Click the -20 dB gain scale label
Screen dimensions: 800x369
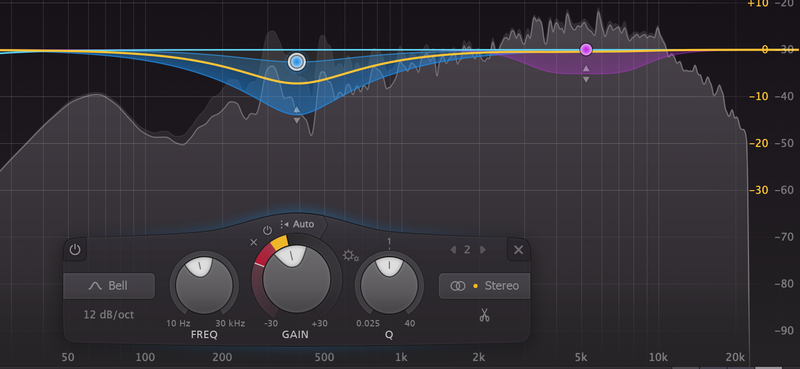tap(759, 143)
